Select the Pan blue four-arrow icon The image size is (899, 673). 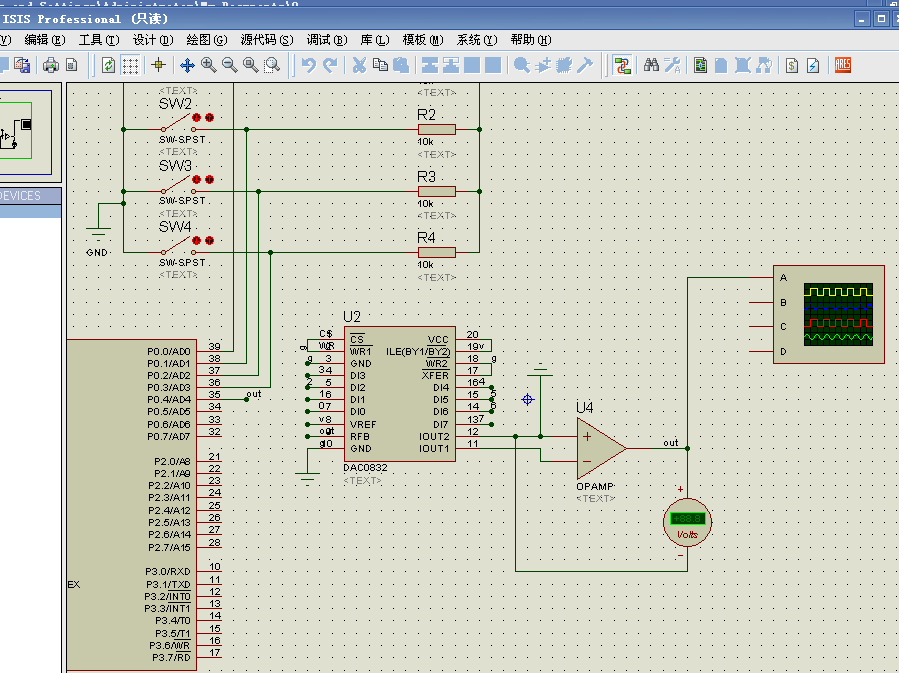click(x=187, y=65)
